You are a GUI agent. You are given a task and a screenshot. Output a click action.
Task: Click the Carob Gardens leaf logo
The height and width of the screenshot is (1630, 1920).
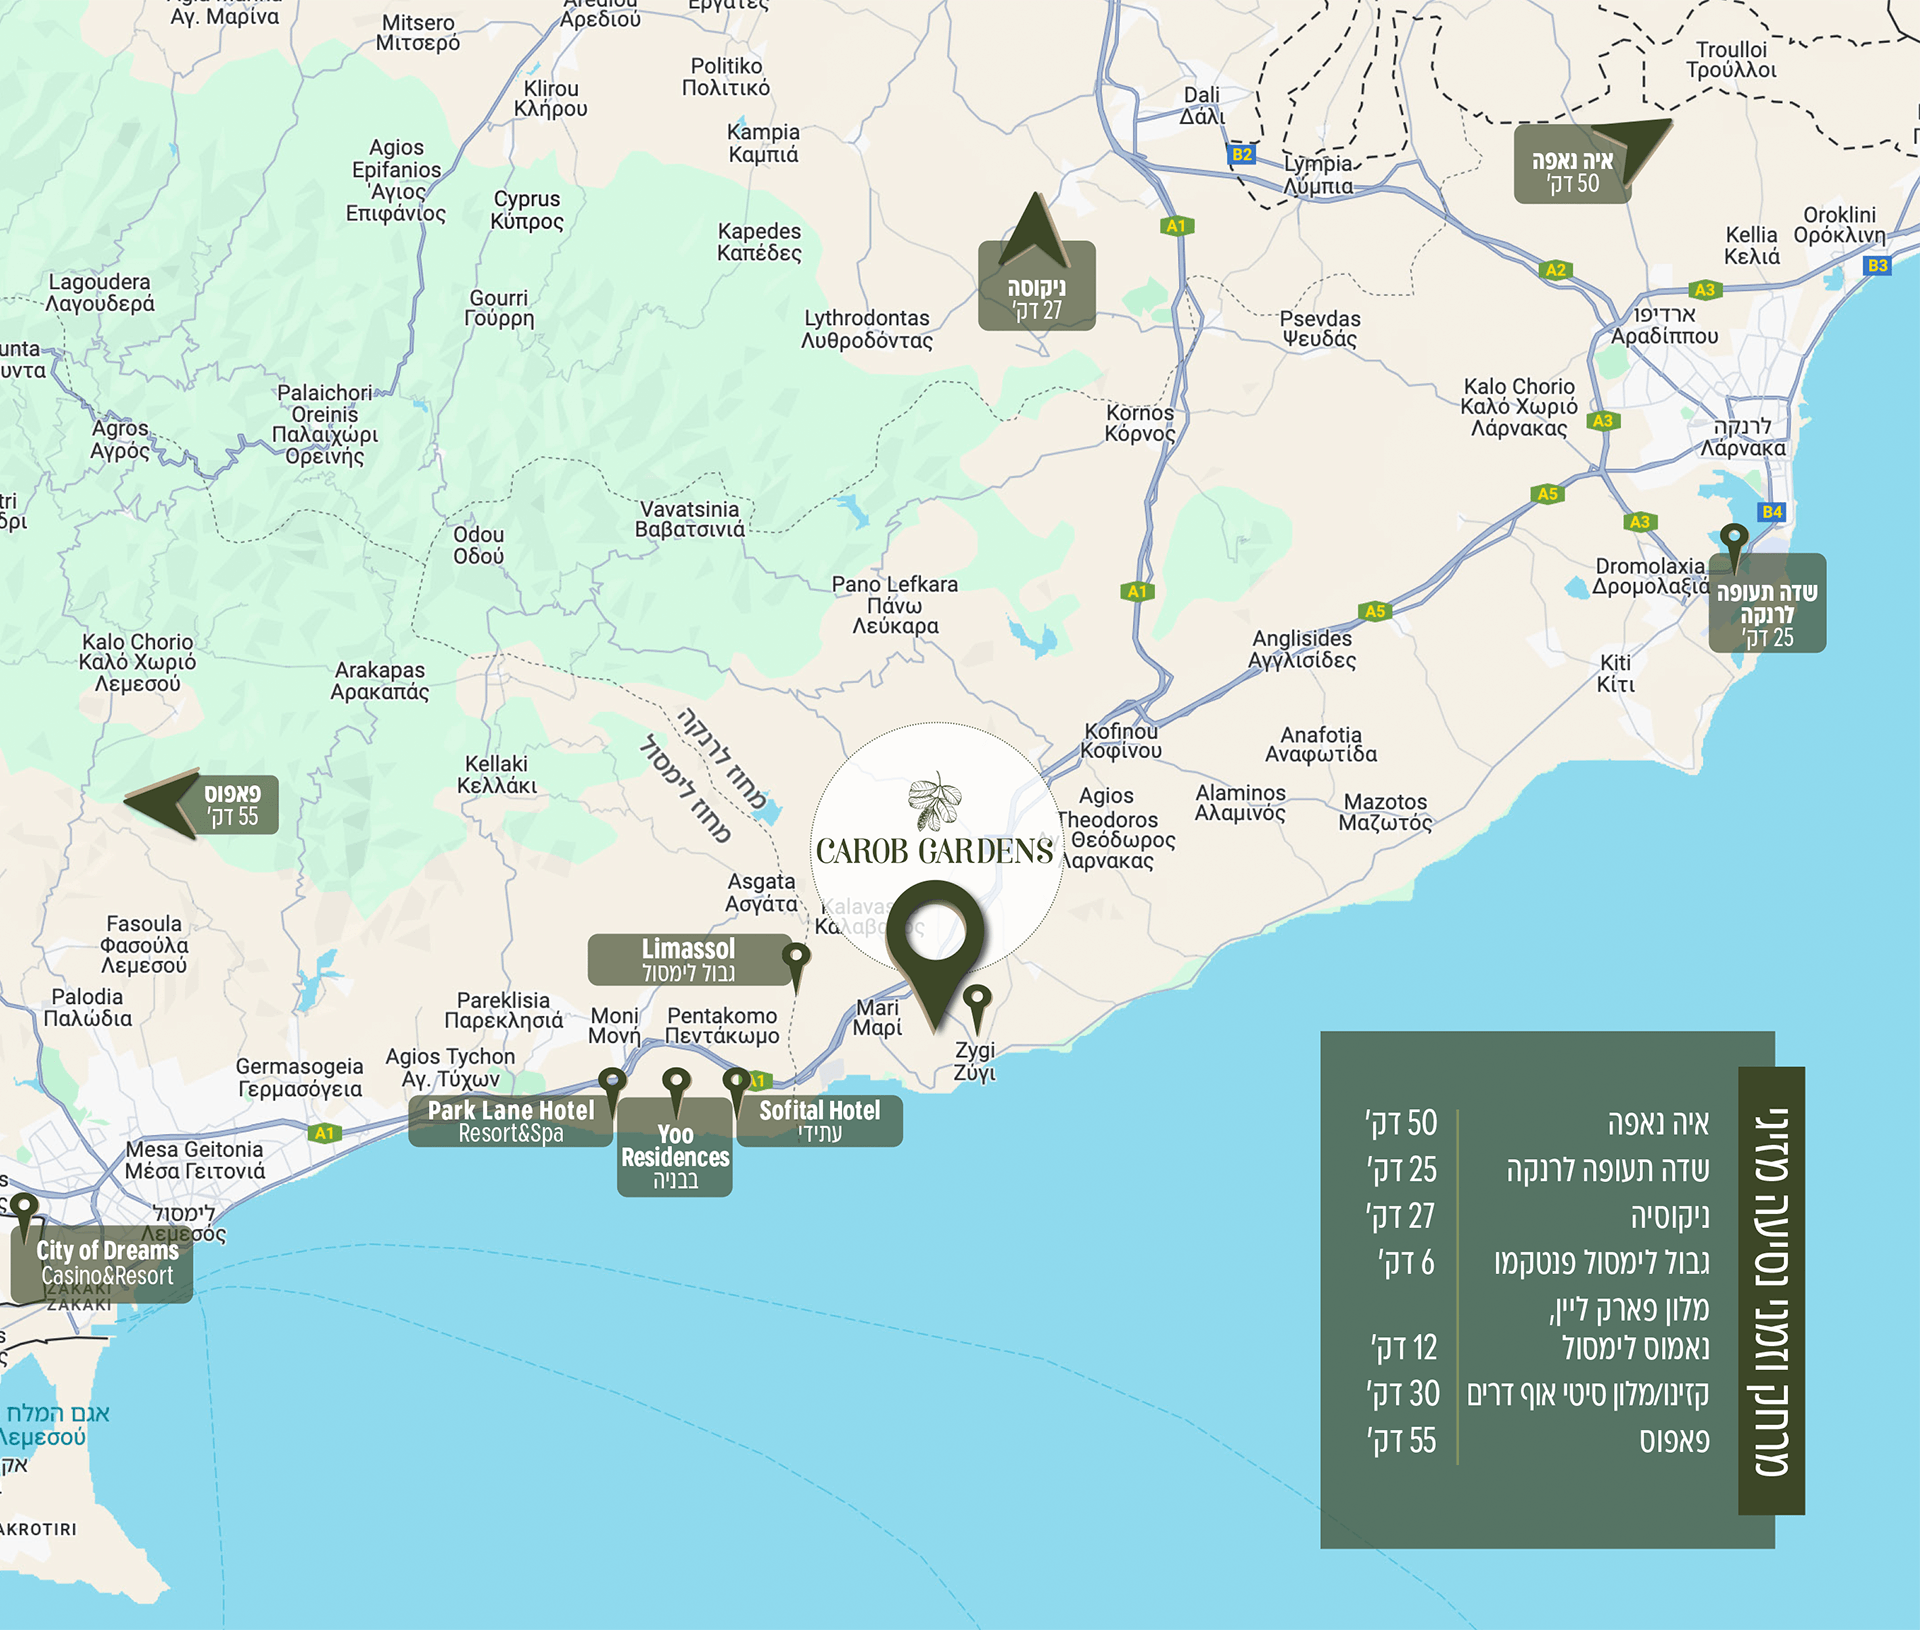934,802
